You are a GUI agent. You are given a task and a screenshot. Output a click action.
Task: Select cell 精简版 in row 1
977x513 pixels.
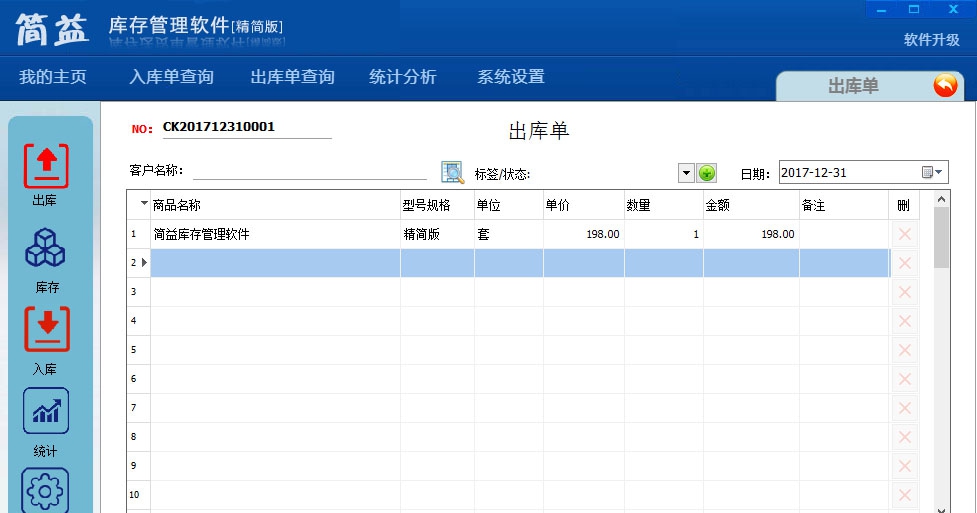click(437, 234)
